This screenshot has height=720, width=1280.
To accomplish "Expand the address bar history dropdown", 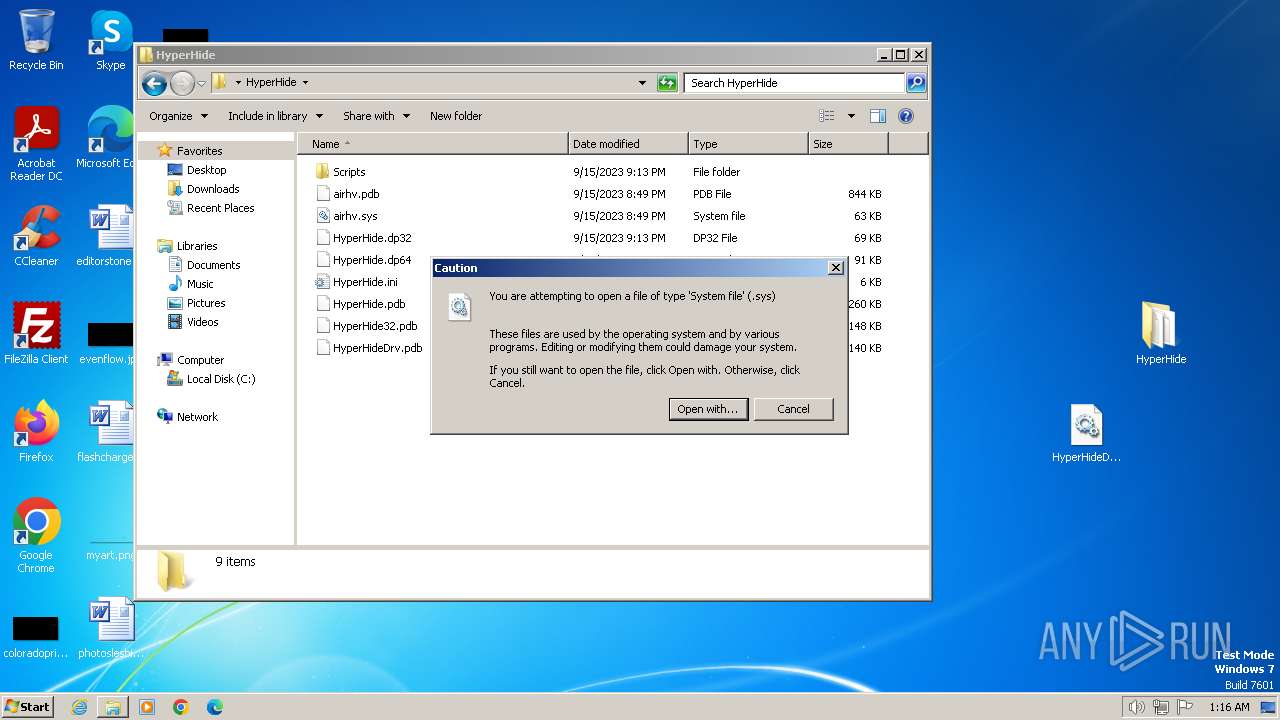I will (642, 83).
